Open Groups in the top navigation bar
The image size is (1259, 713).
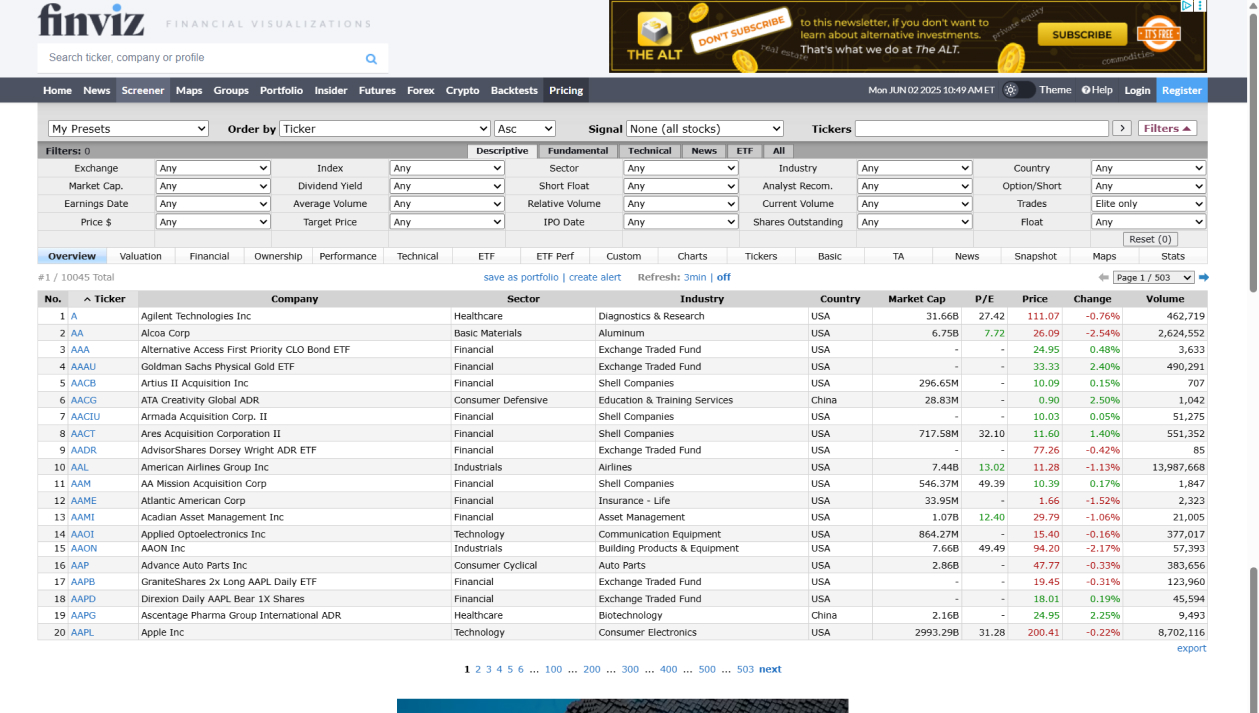231,90
